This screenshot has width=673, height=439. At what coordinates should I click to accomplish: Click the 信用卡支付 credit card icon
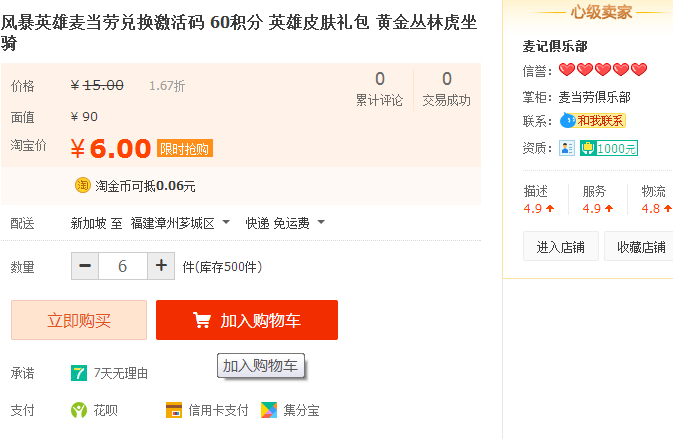click(x=174, y=410)
